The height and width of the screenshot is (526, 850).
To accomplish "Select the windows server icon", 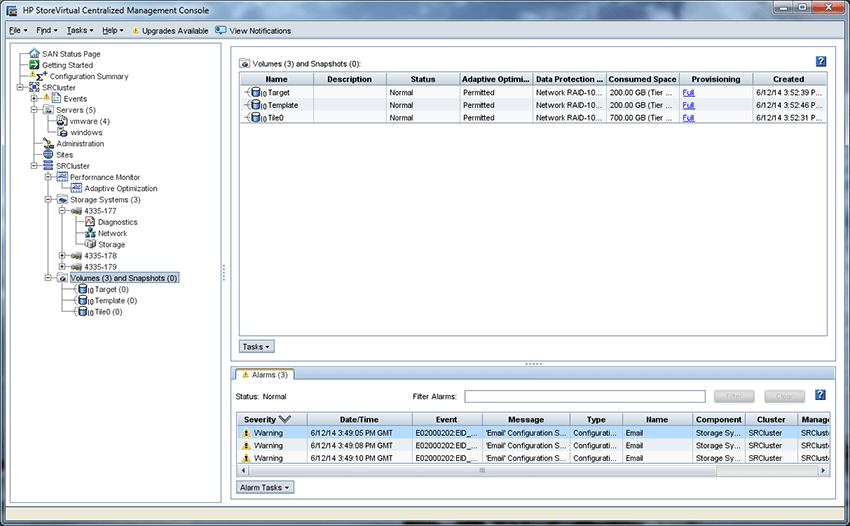I will click(62, 132).
